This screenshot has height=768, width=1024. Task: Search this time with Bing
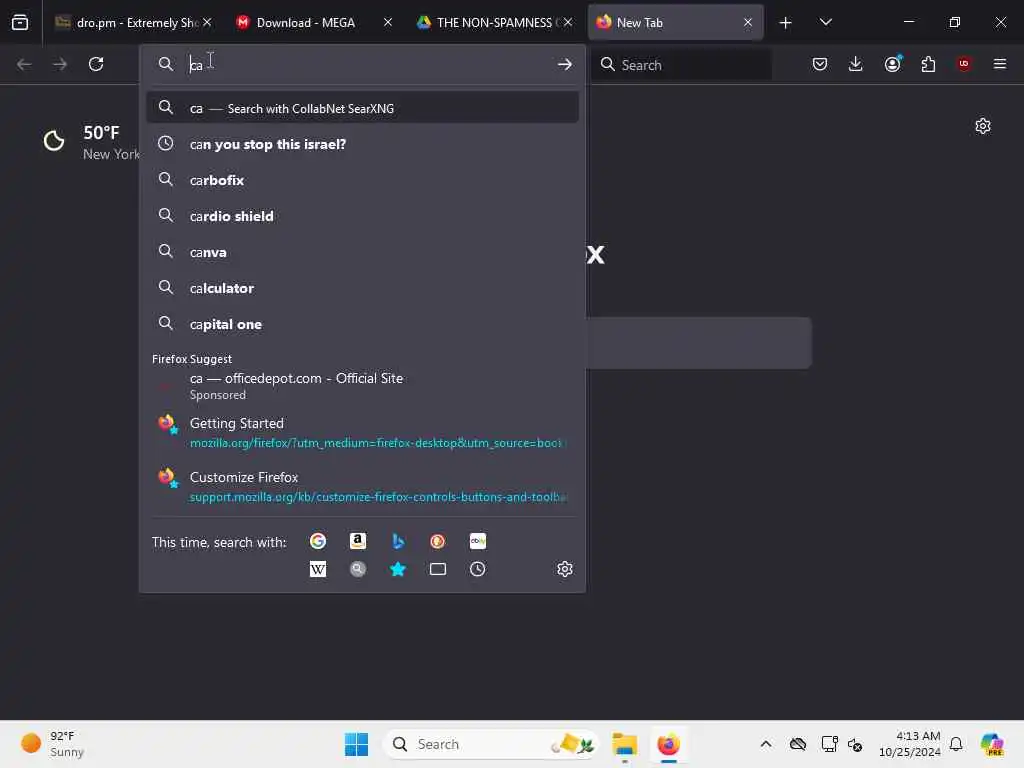pos(398,541)
